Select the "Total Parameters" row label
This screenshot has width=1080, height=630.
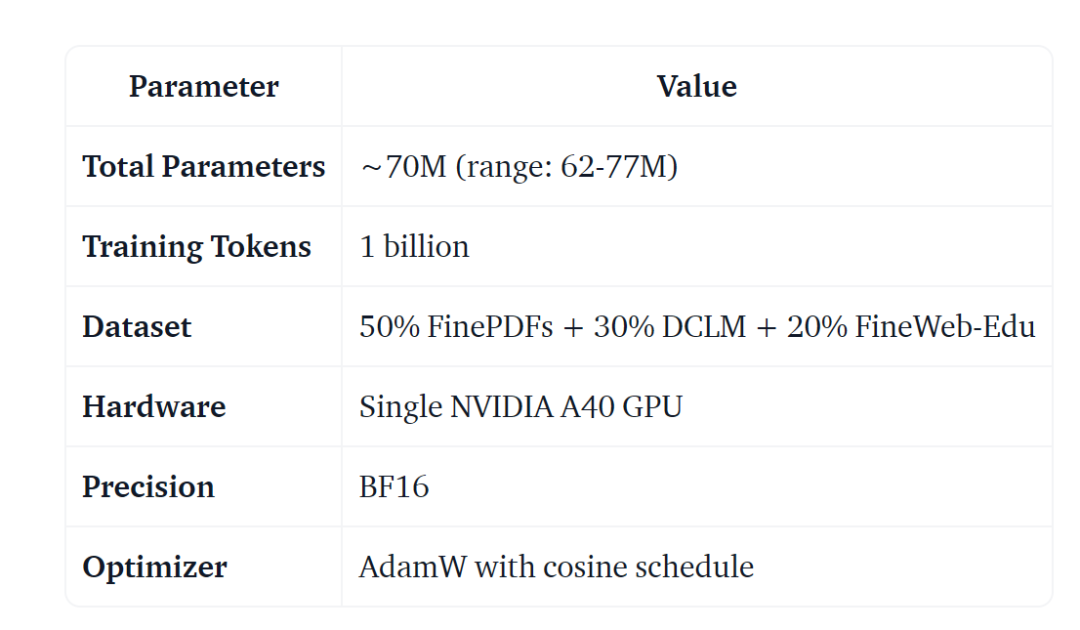(x=204, y=167)
